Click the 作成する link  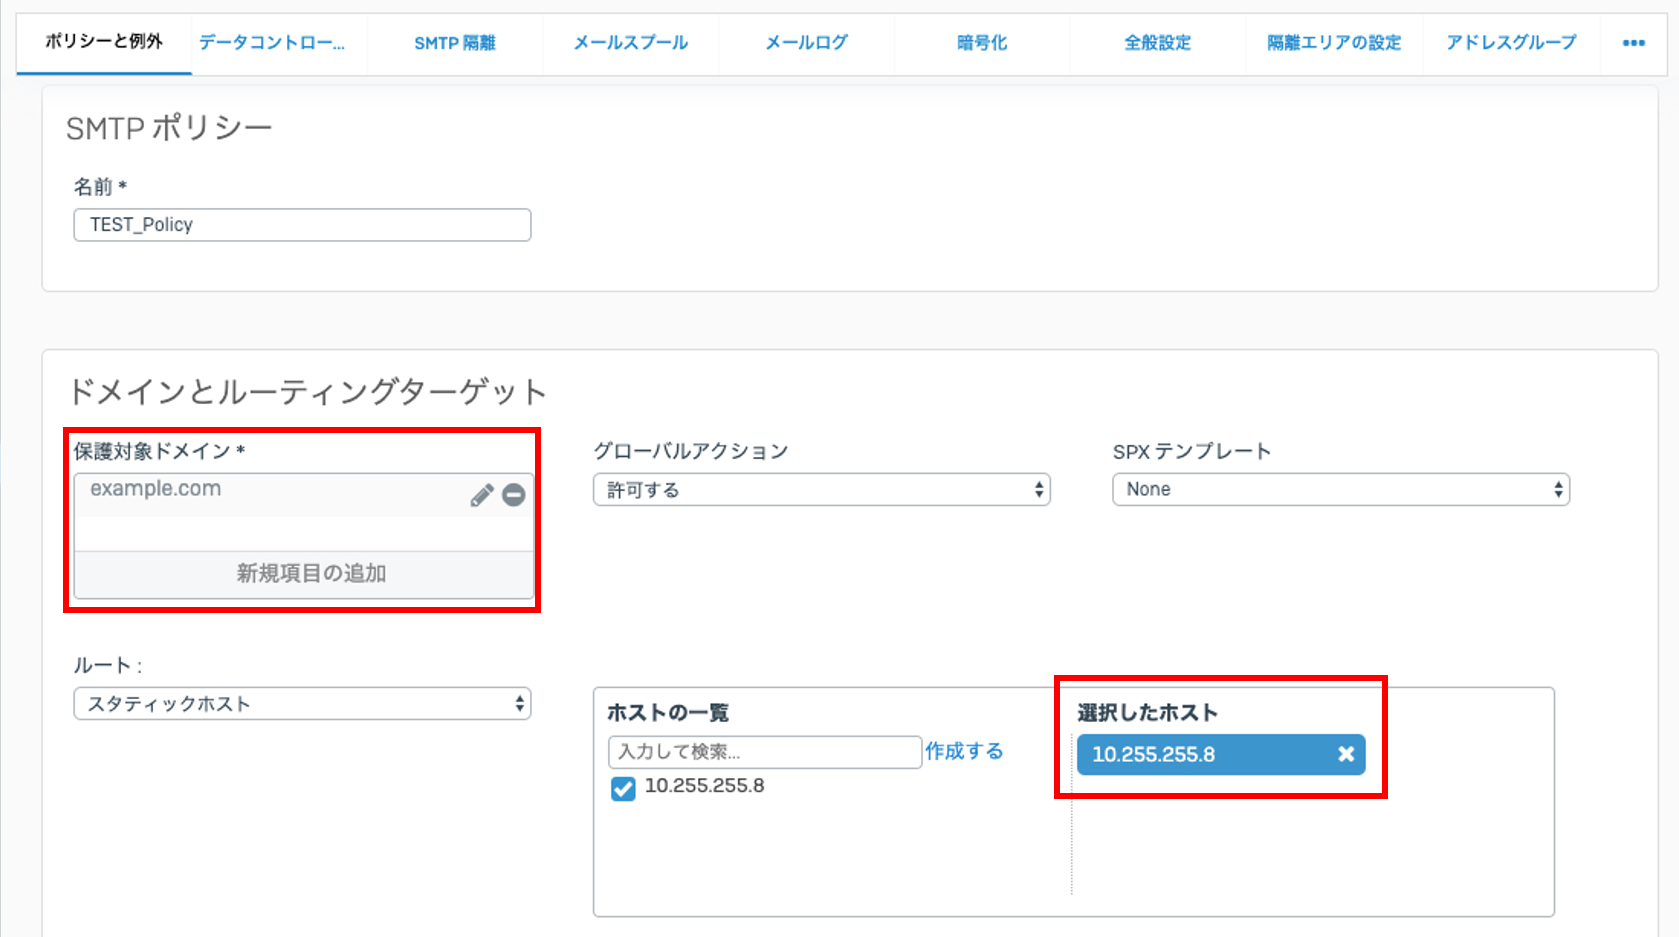[964, 751]
